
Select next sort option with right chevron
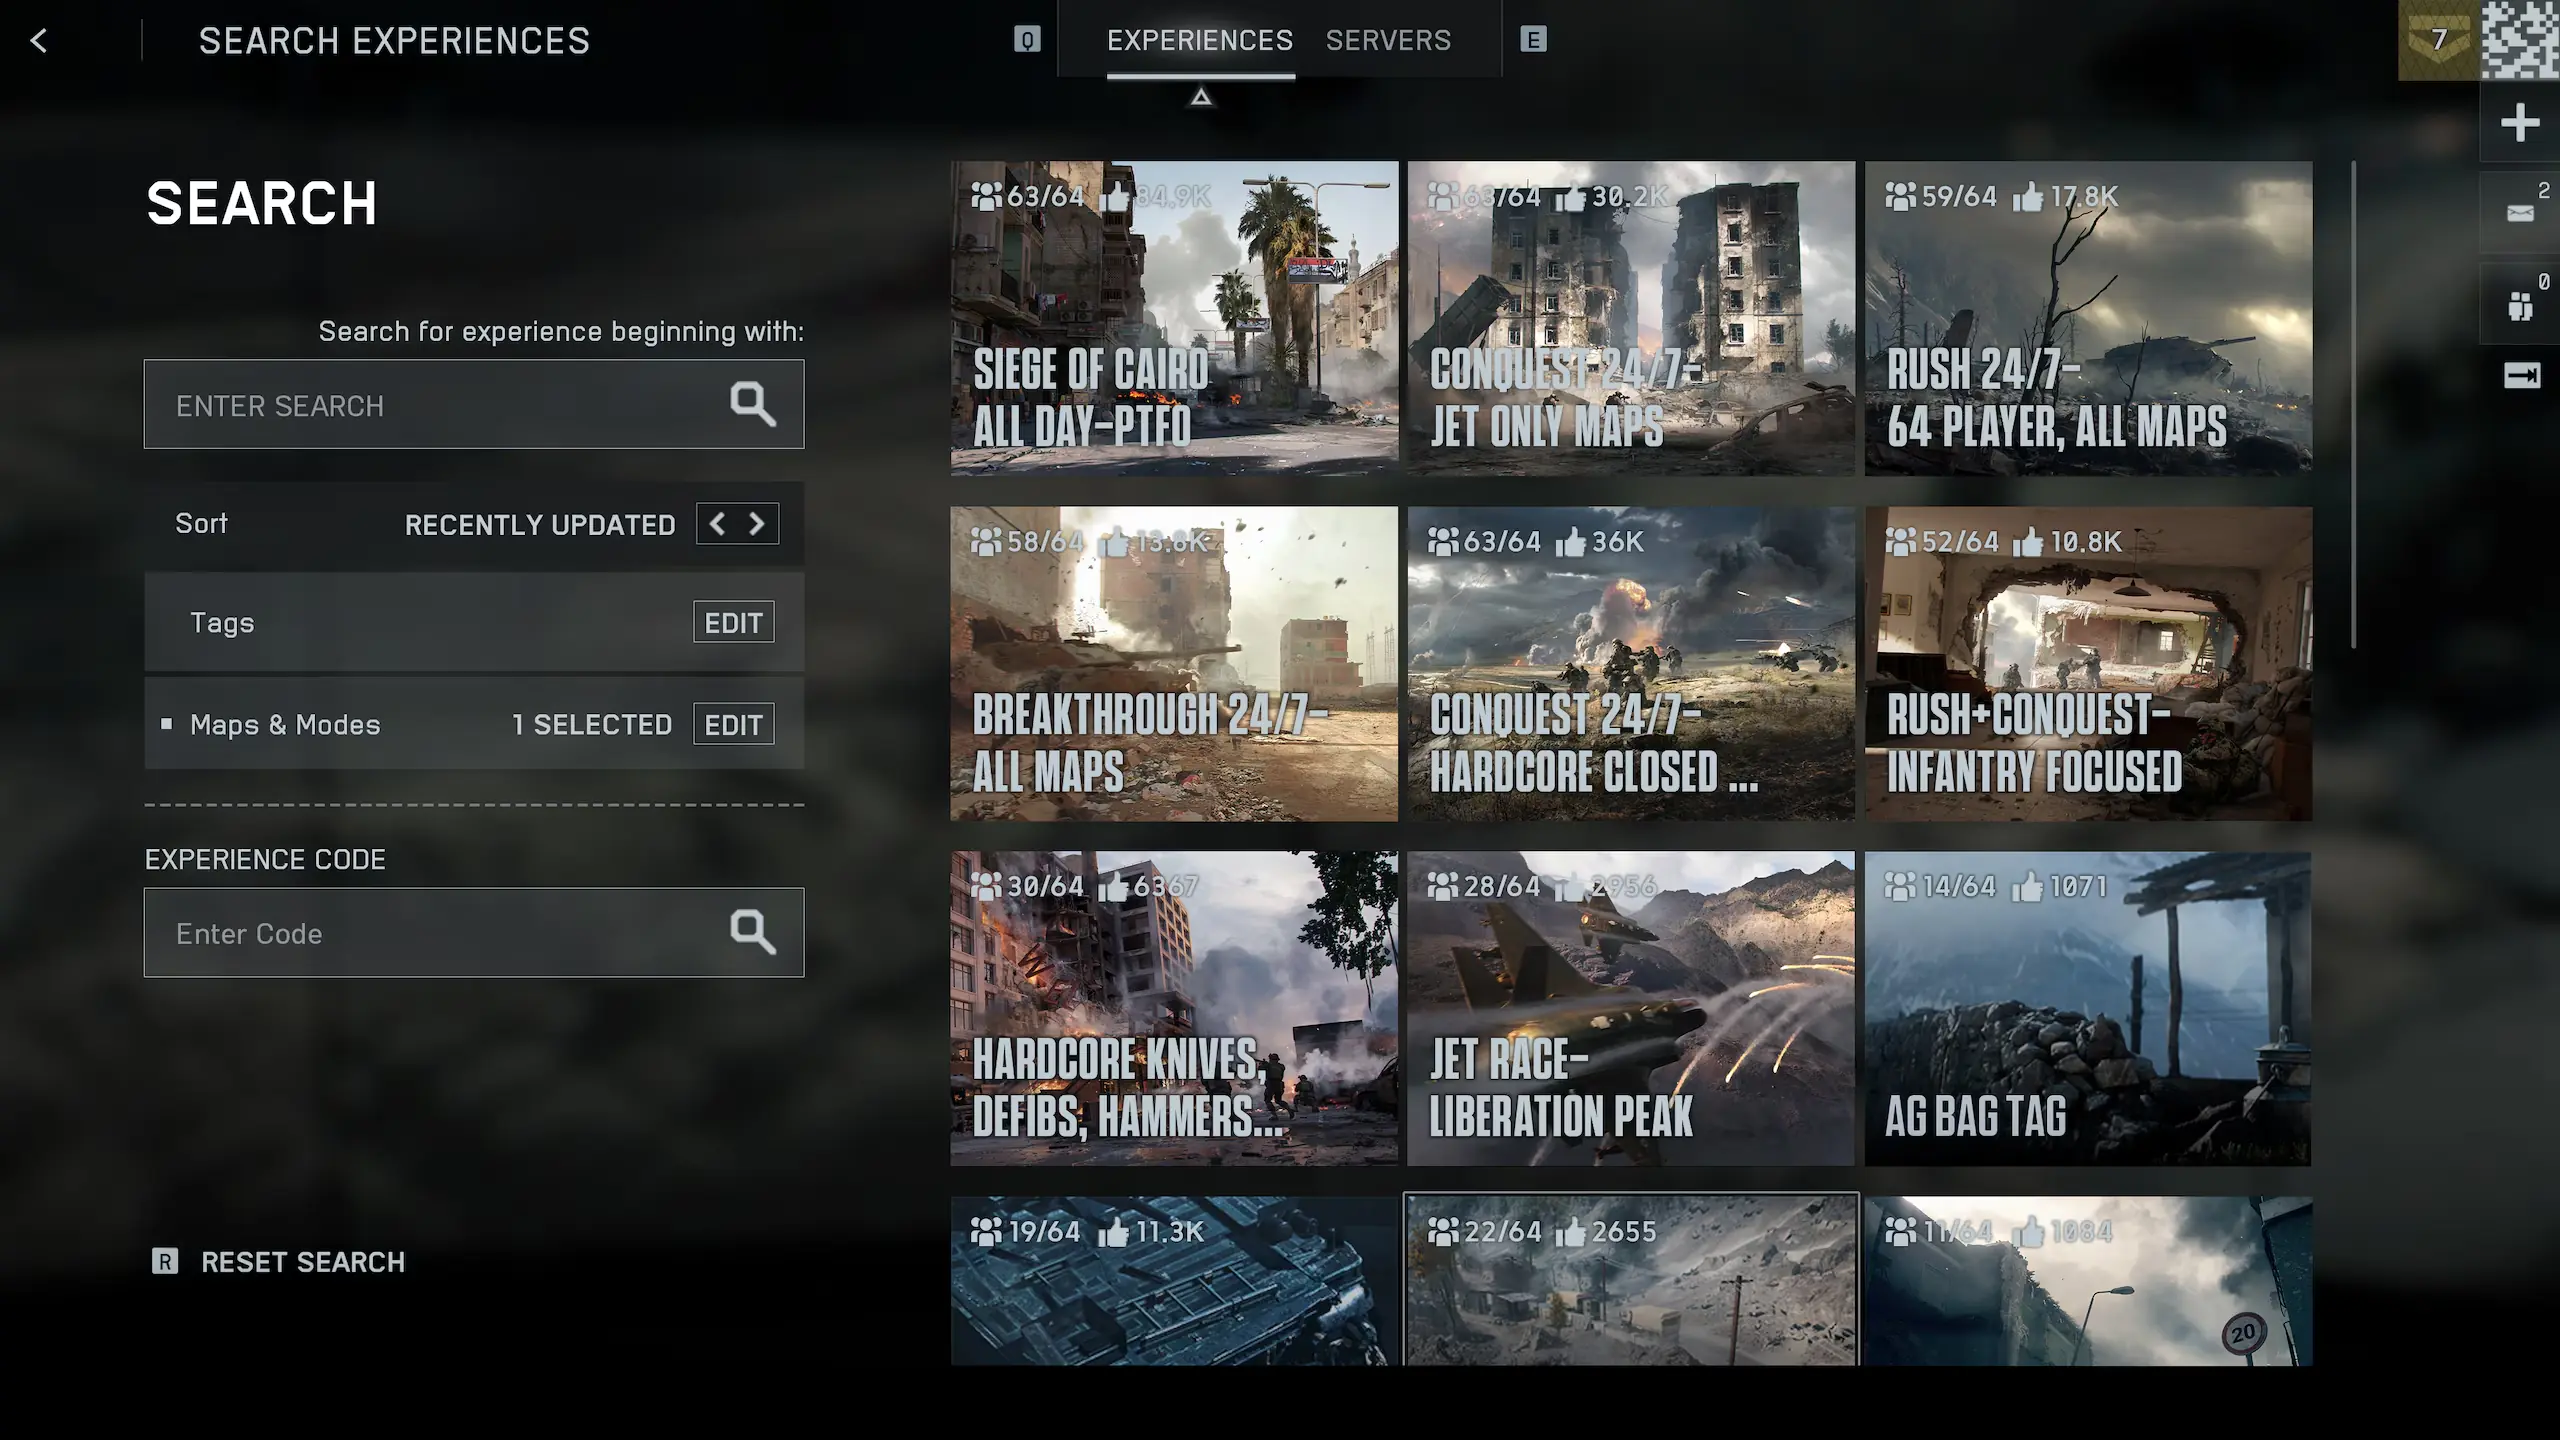click(x=757, y=524)
